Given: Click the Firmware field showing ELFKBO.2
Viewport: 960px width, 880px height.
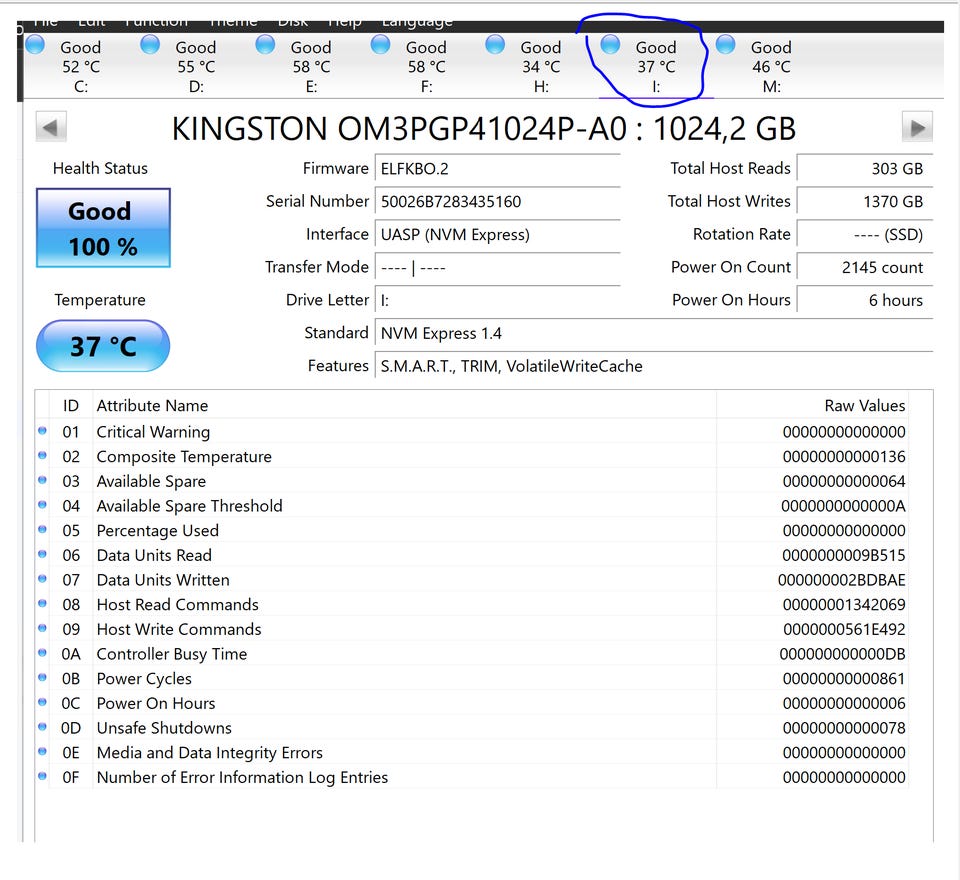Looking at the screenshot, I should 498,169.
